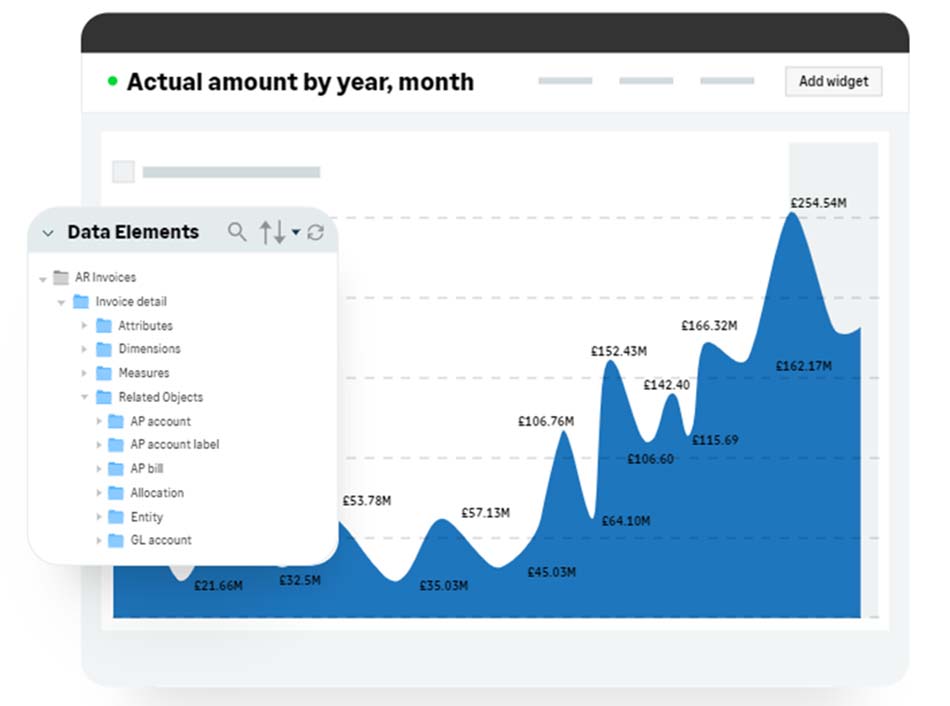Image resolution: width=950 pixels, height=706 pixels.
Task: Expand the AP bill folder arrow
Action: 99,468
